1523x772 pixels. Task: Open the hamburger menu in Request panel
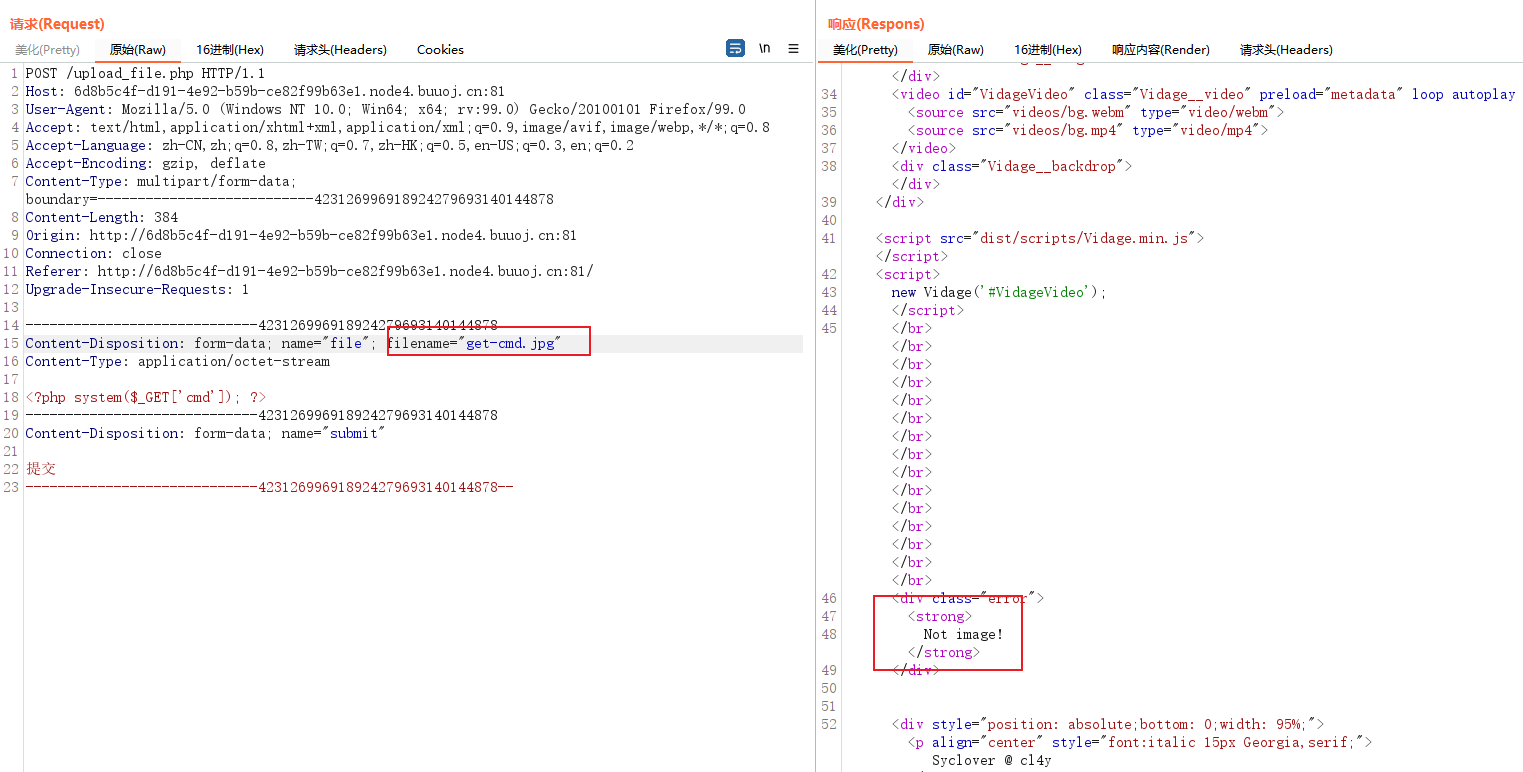pyautogui.click(x=793, y=48)
